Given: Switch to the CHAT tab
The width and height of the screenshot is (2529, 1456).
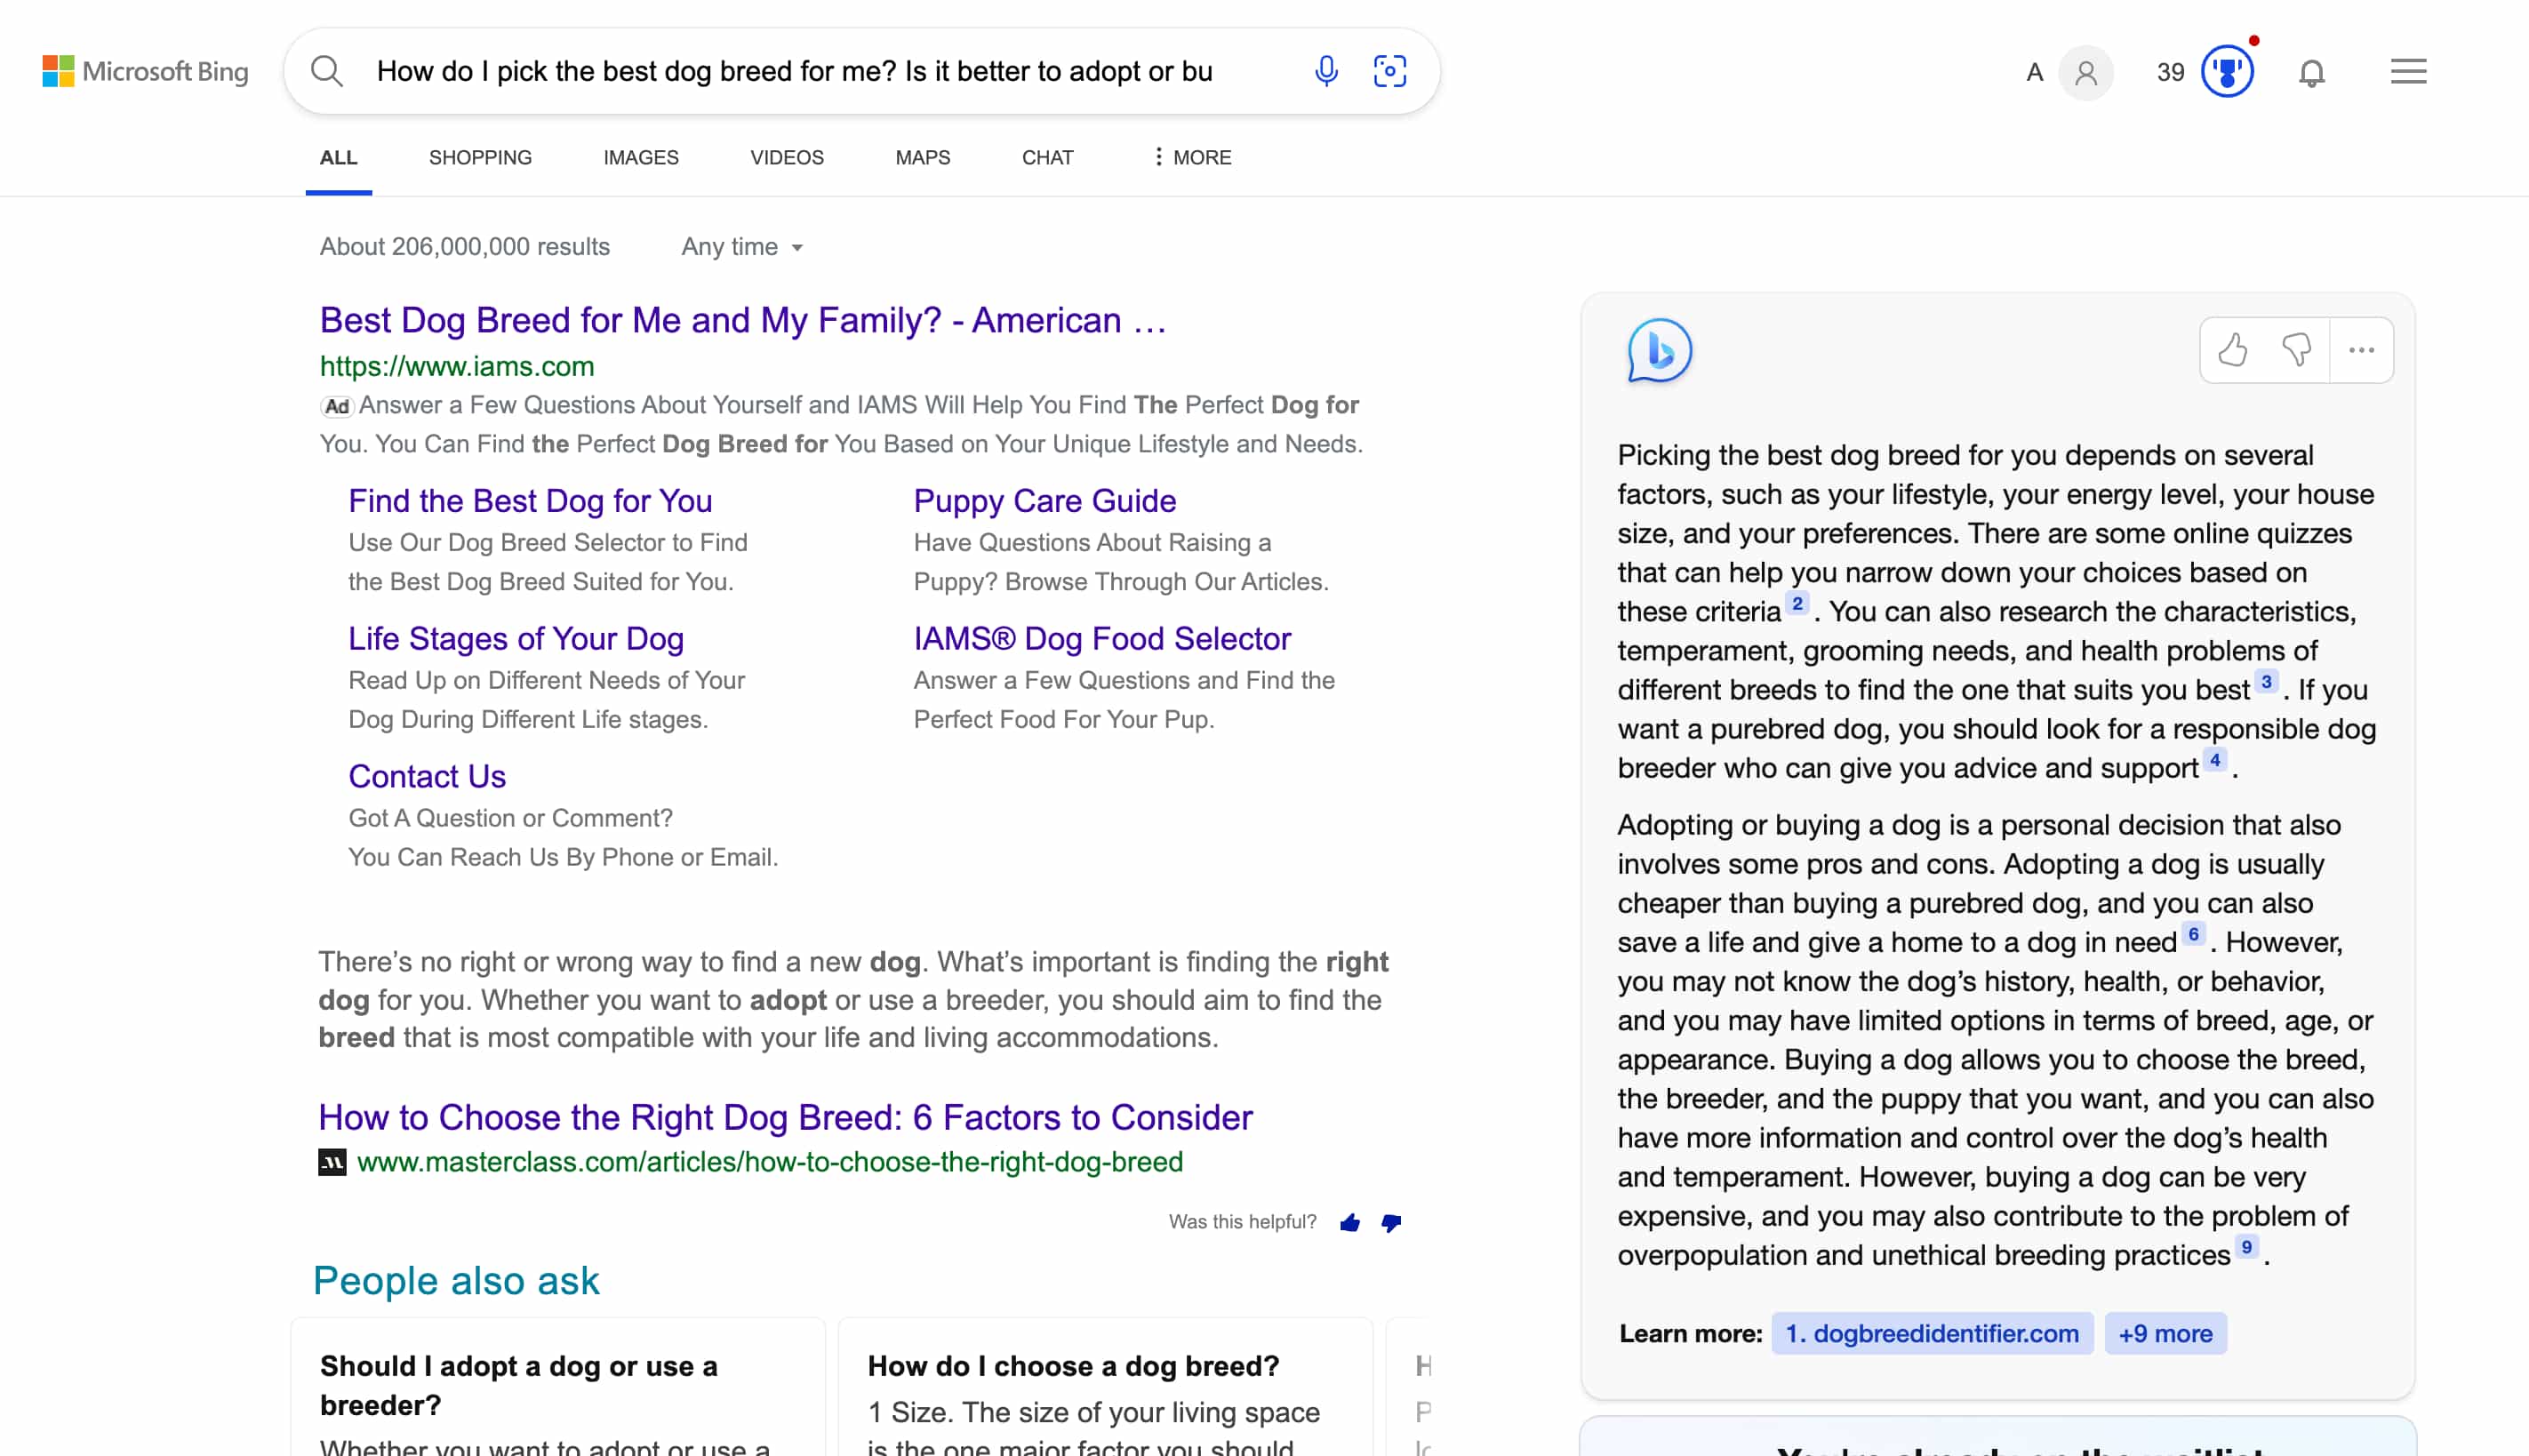Looking at the screenshot, I should point(1046,157).
